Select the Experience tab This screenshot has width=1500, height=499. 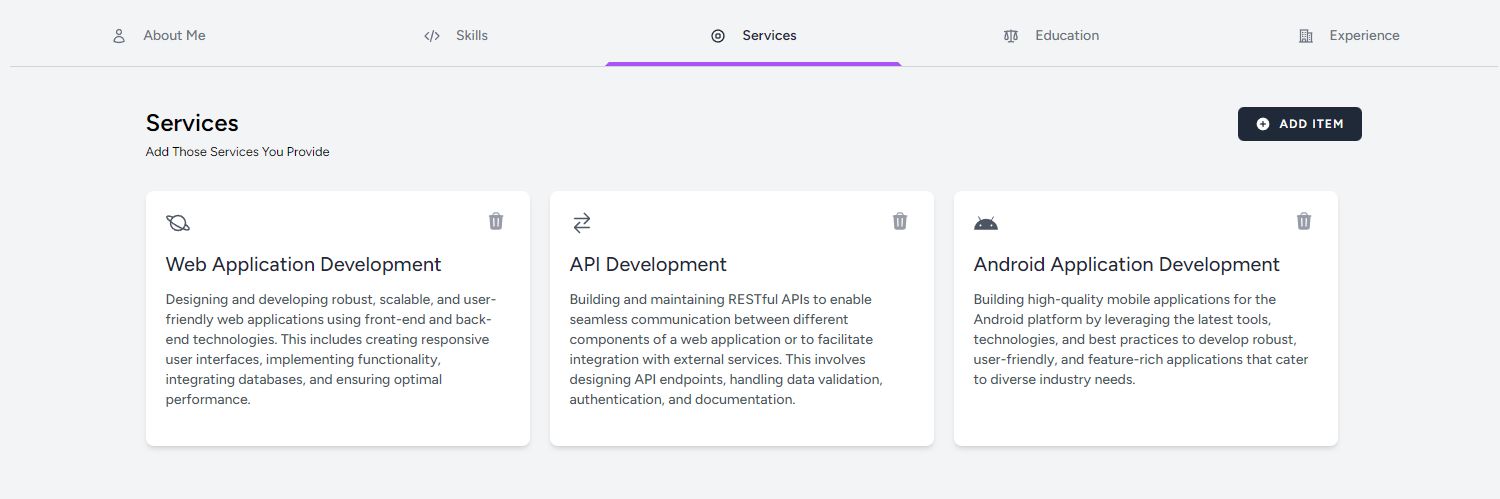tap(1364, 35)
